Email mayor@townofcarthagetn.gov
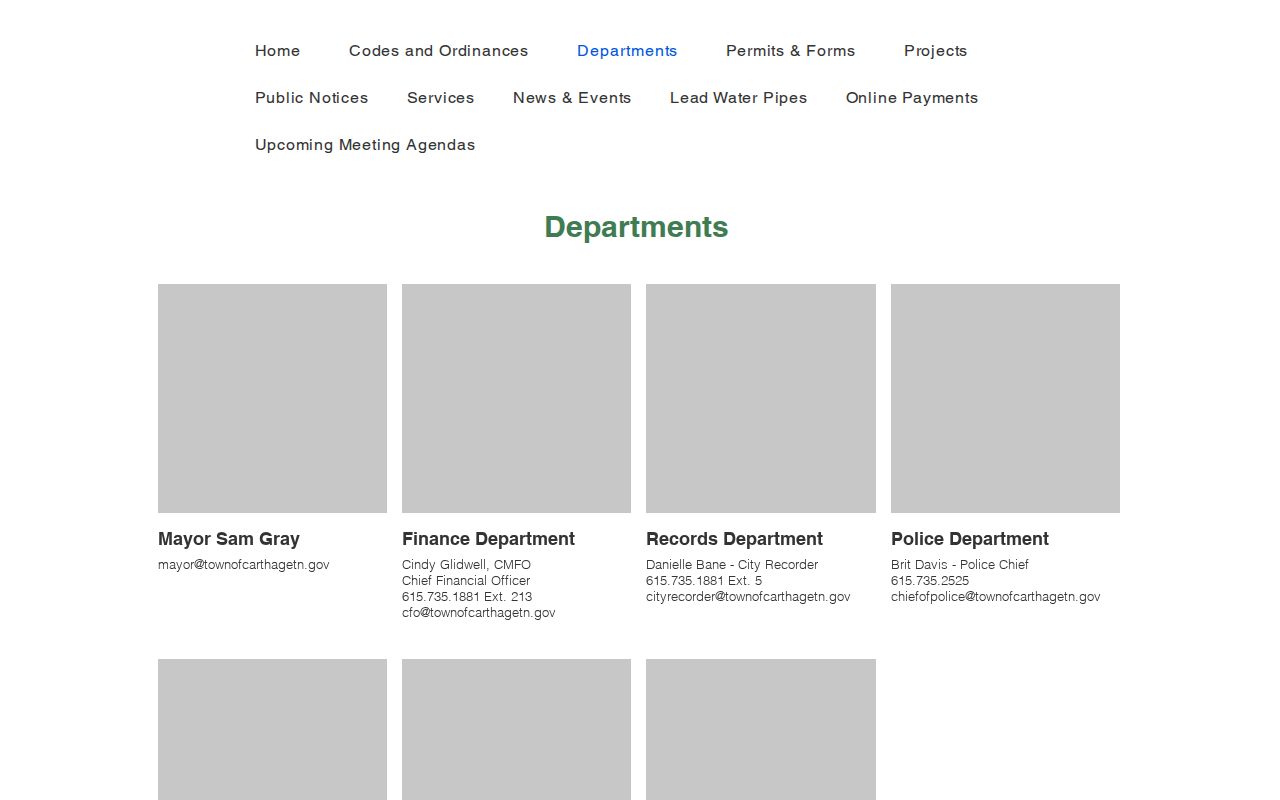This screenshot has width=1280, height=800. [x=243, y=565]
